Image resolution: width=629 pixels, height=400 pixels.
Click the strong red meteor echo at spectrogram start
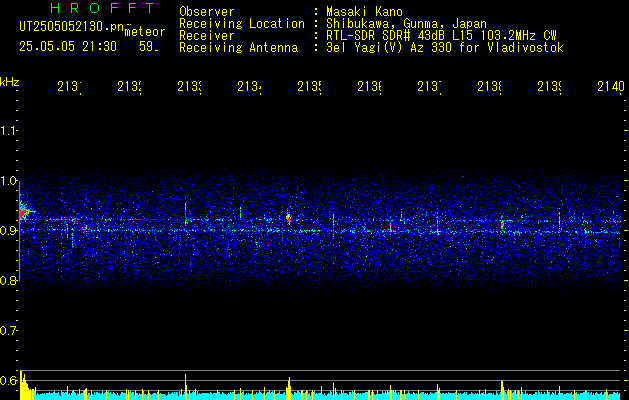coord(24,212)
